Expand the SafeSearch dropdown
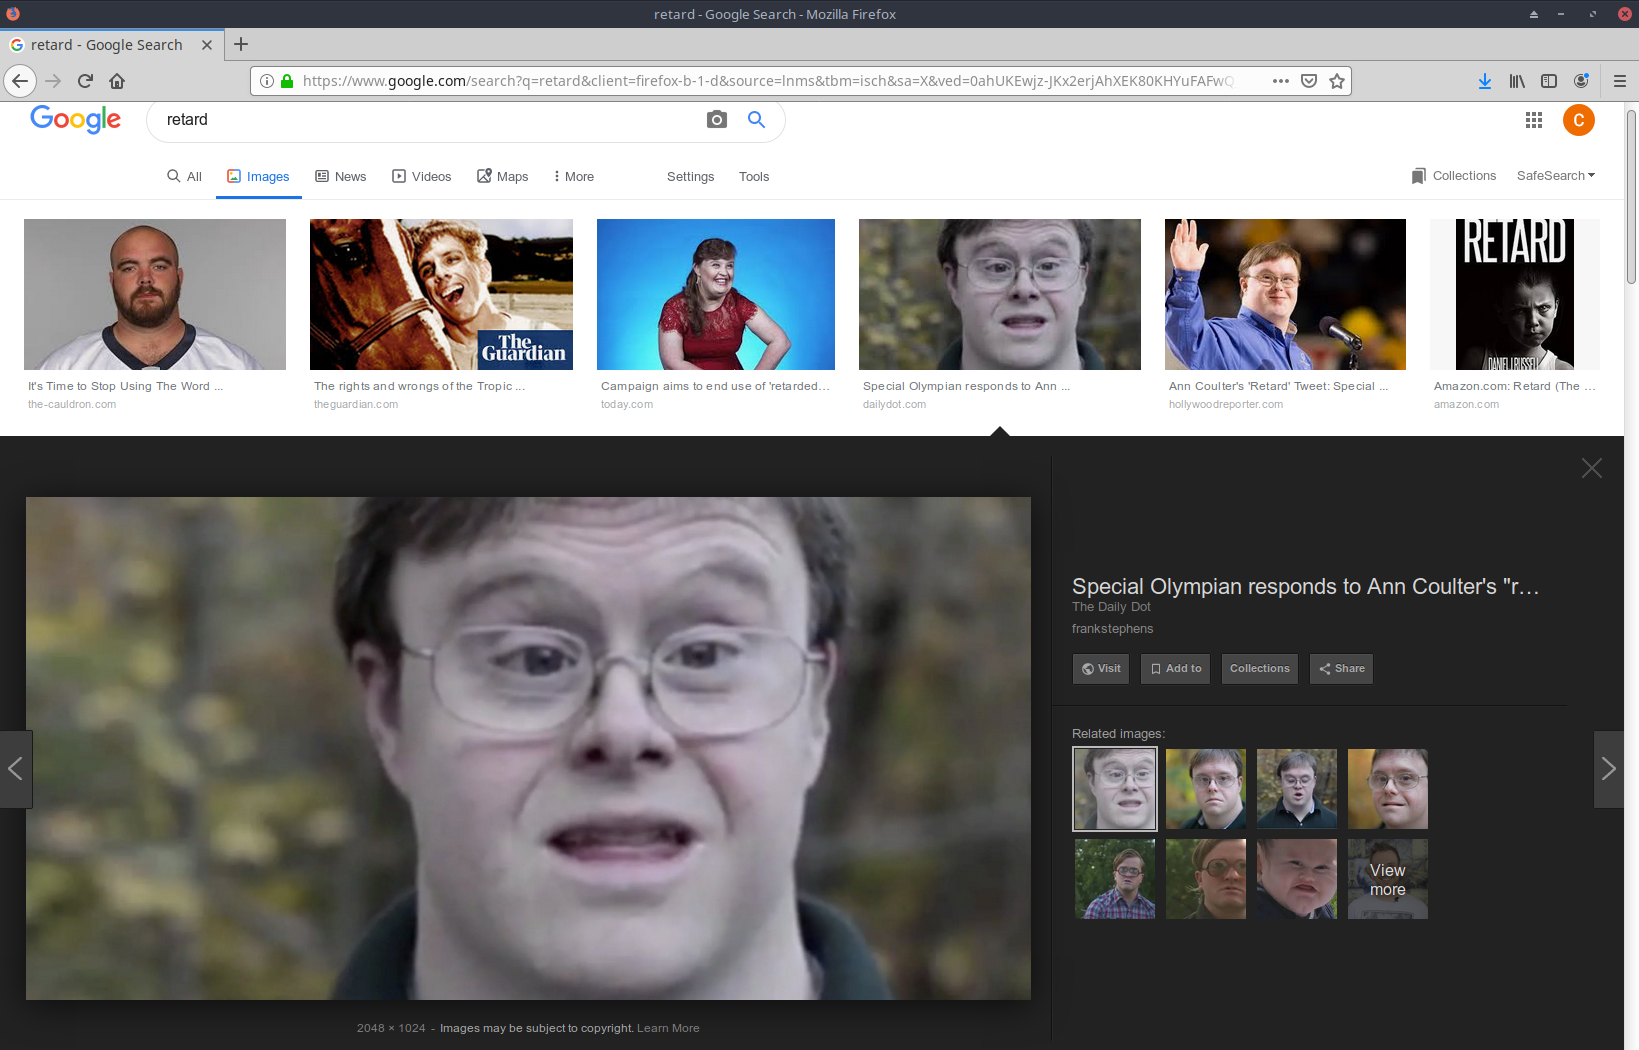 point(1556,176)
